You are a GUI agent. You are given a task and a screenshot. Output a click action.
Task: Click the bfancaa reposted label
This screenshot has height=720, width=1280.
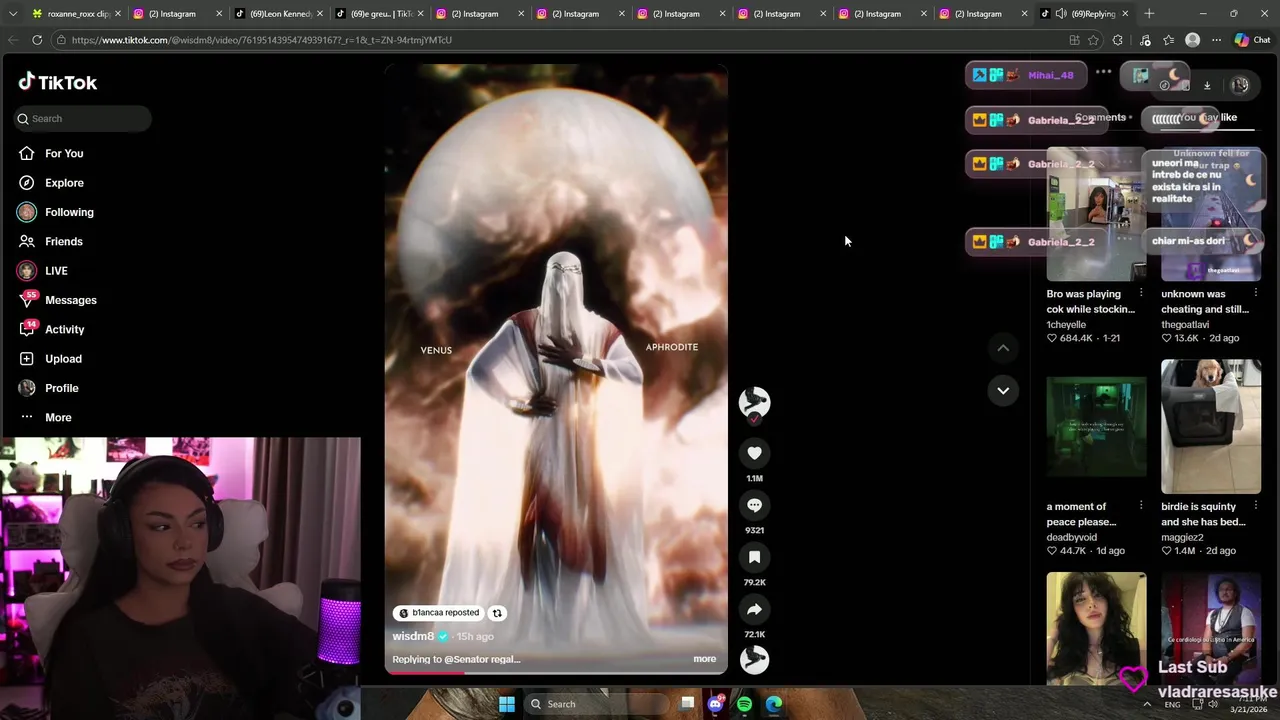click(439, 613)
